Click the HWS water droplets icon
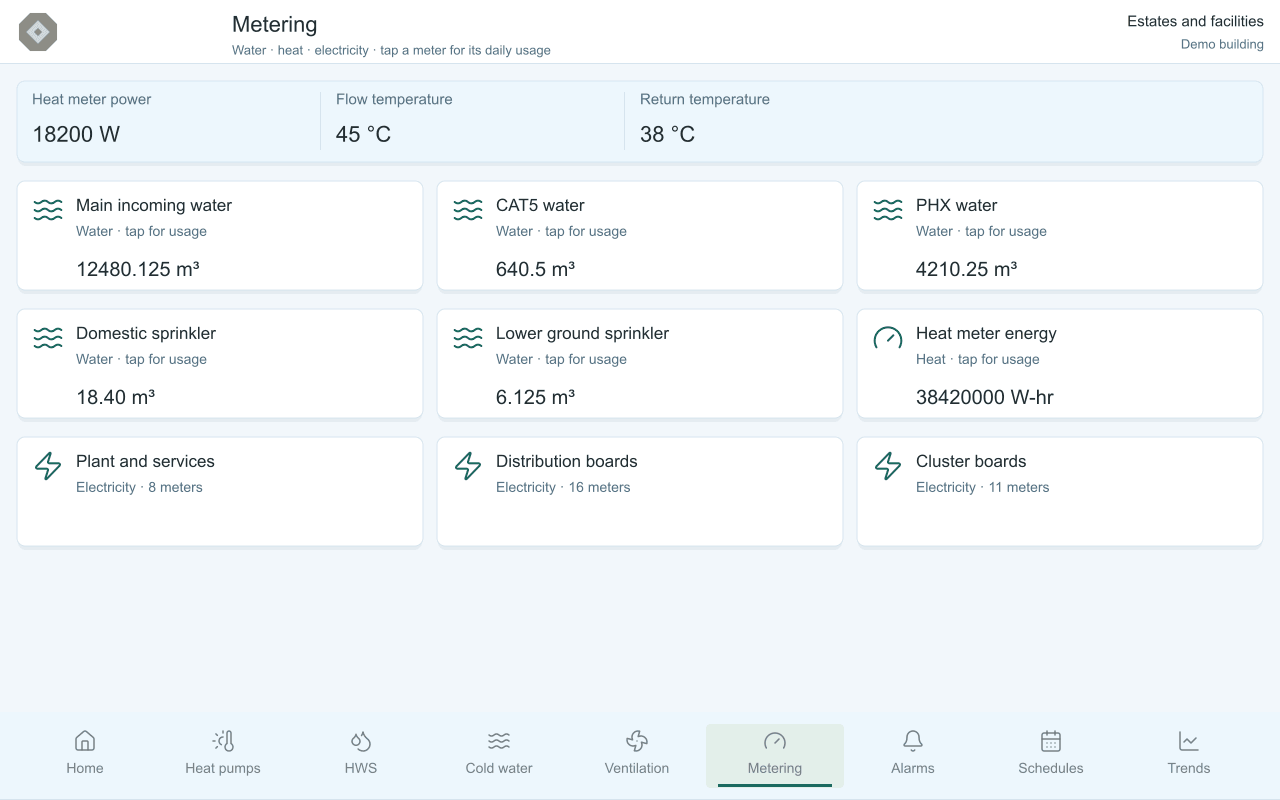 [361, 741]
